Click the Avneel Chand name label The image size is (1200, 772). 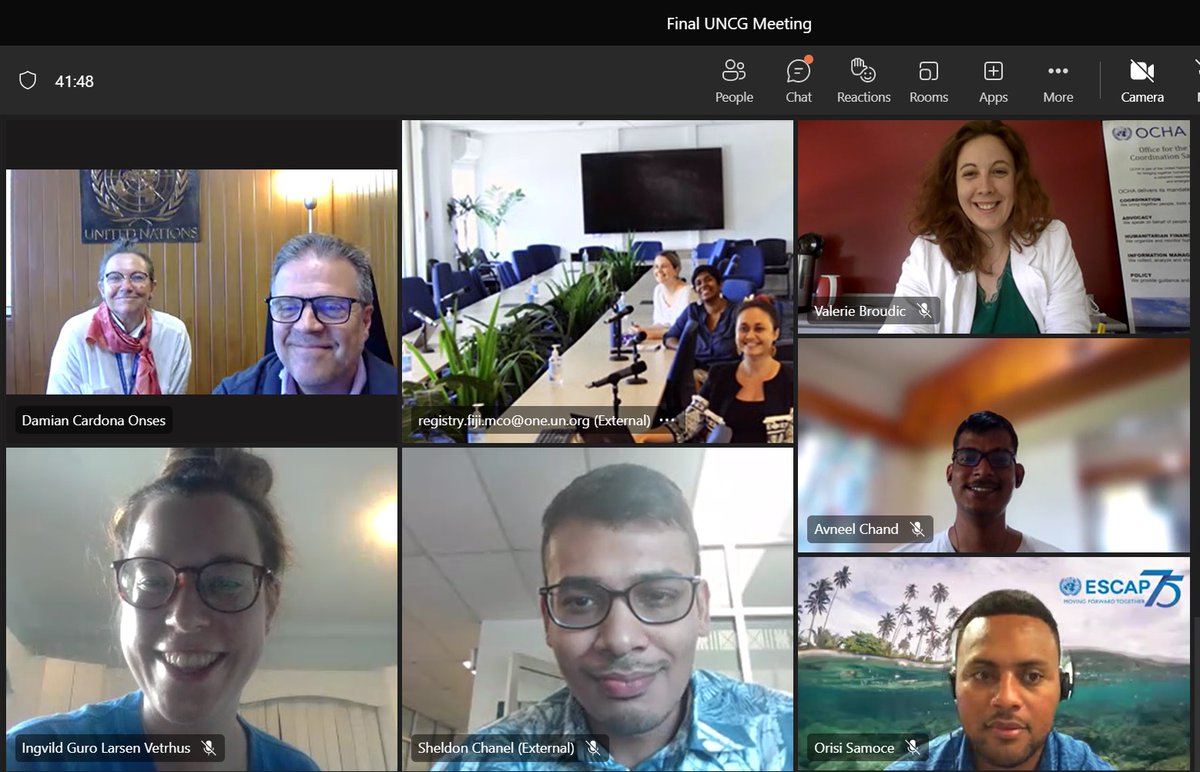tap(856, 529)
